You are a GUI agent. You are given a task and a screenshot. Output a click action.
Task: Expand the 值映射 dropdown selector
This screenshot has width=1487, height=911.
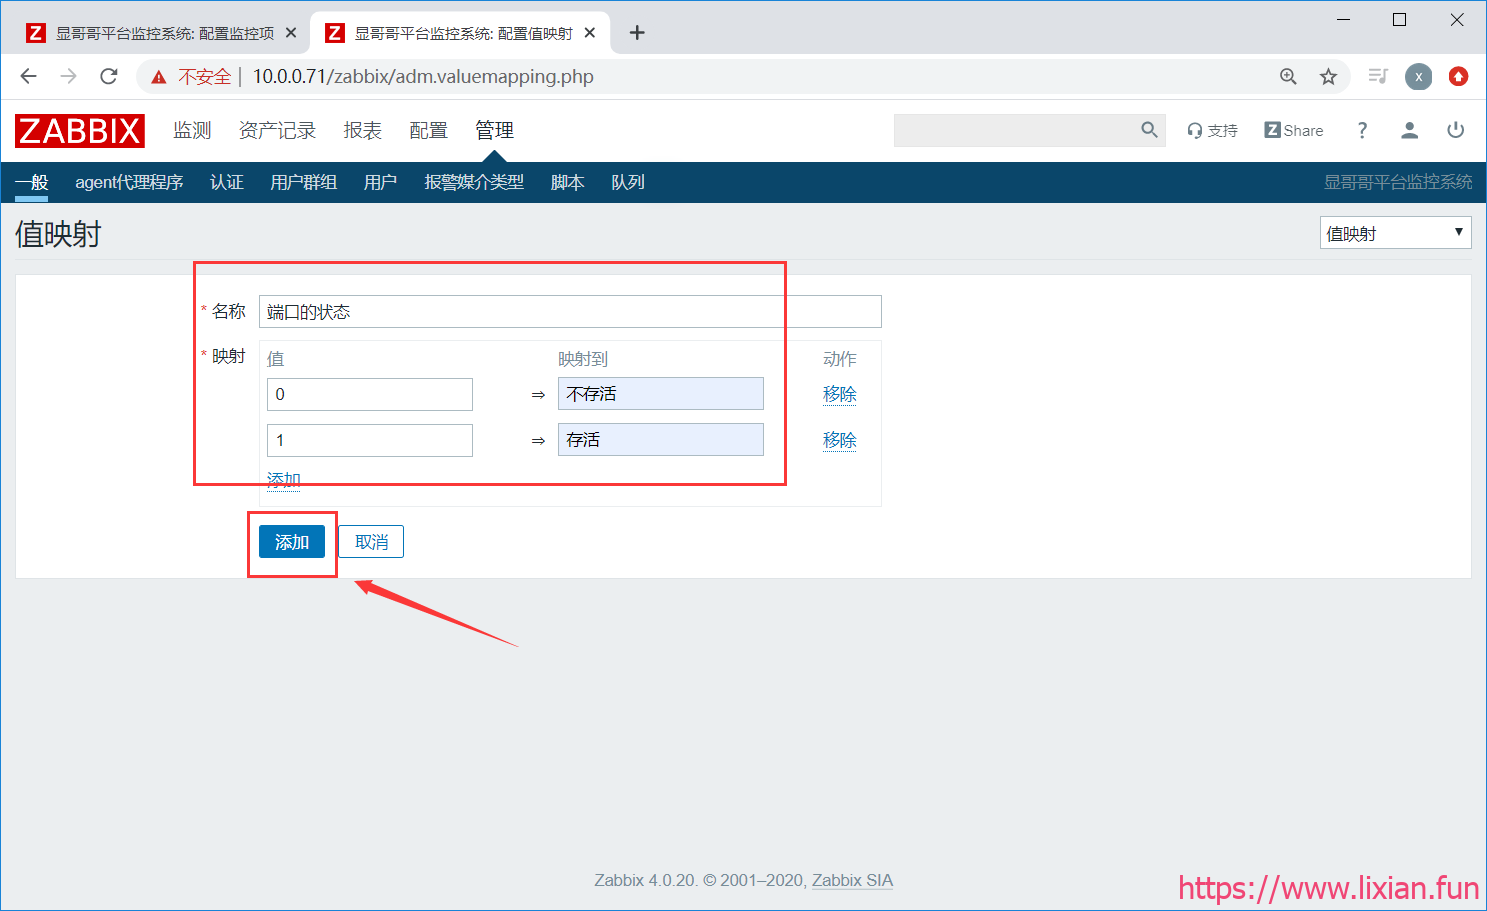1394,233
